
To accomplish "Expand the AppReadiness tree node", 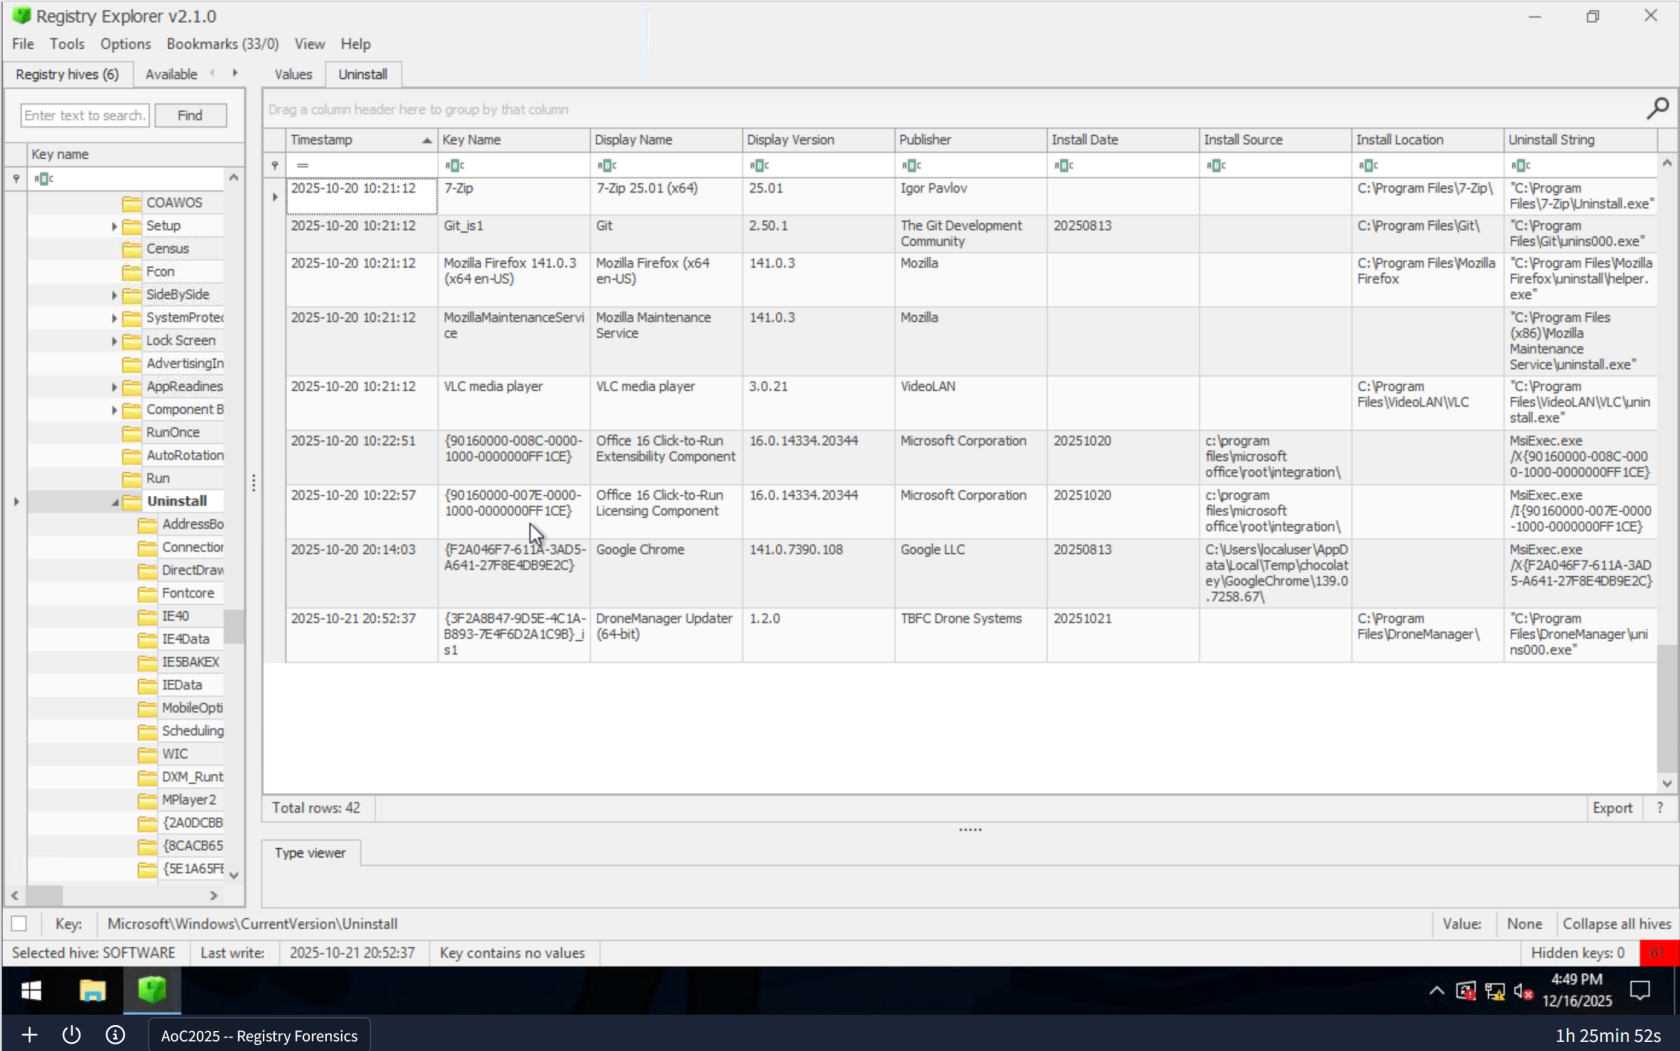I will pos(114,388).
